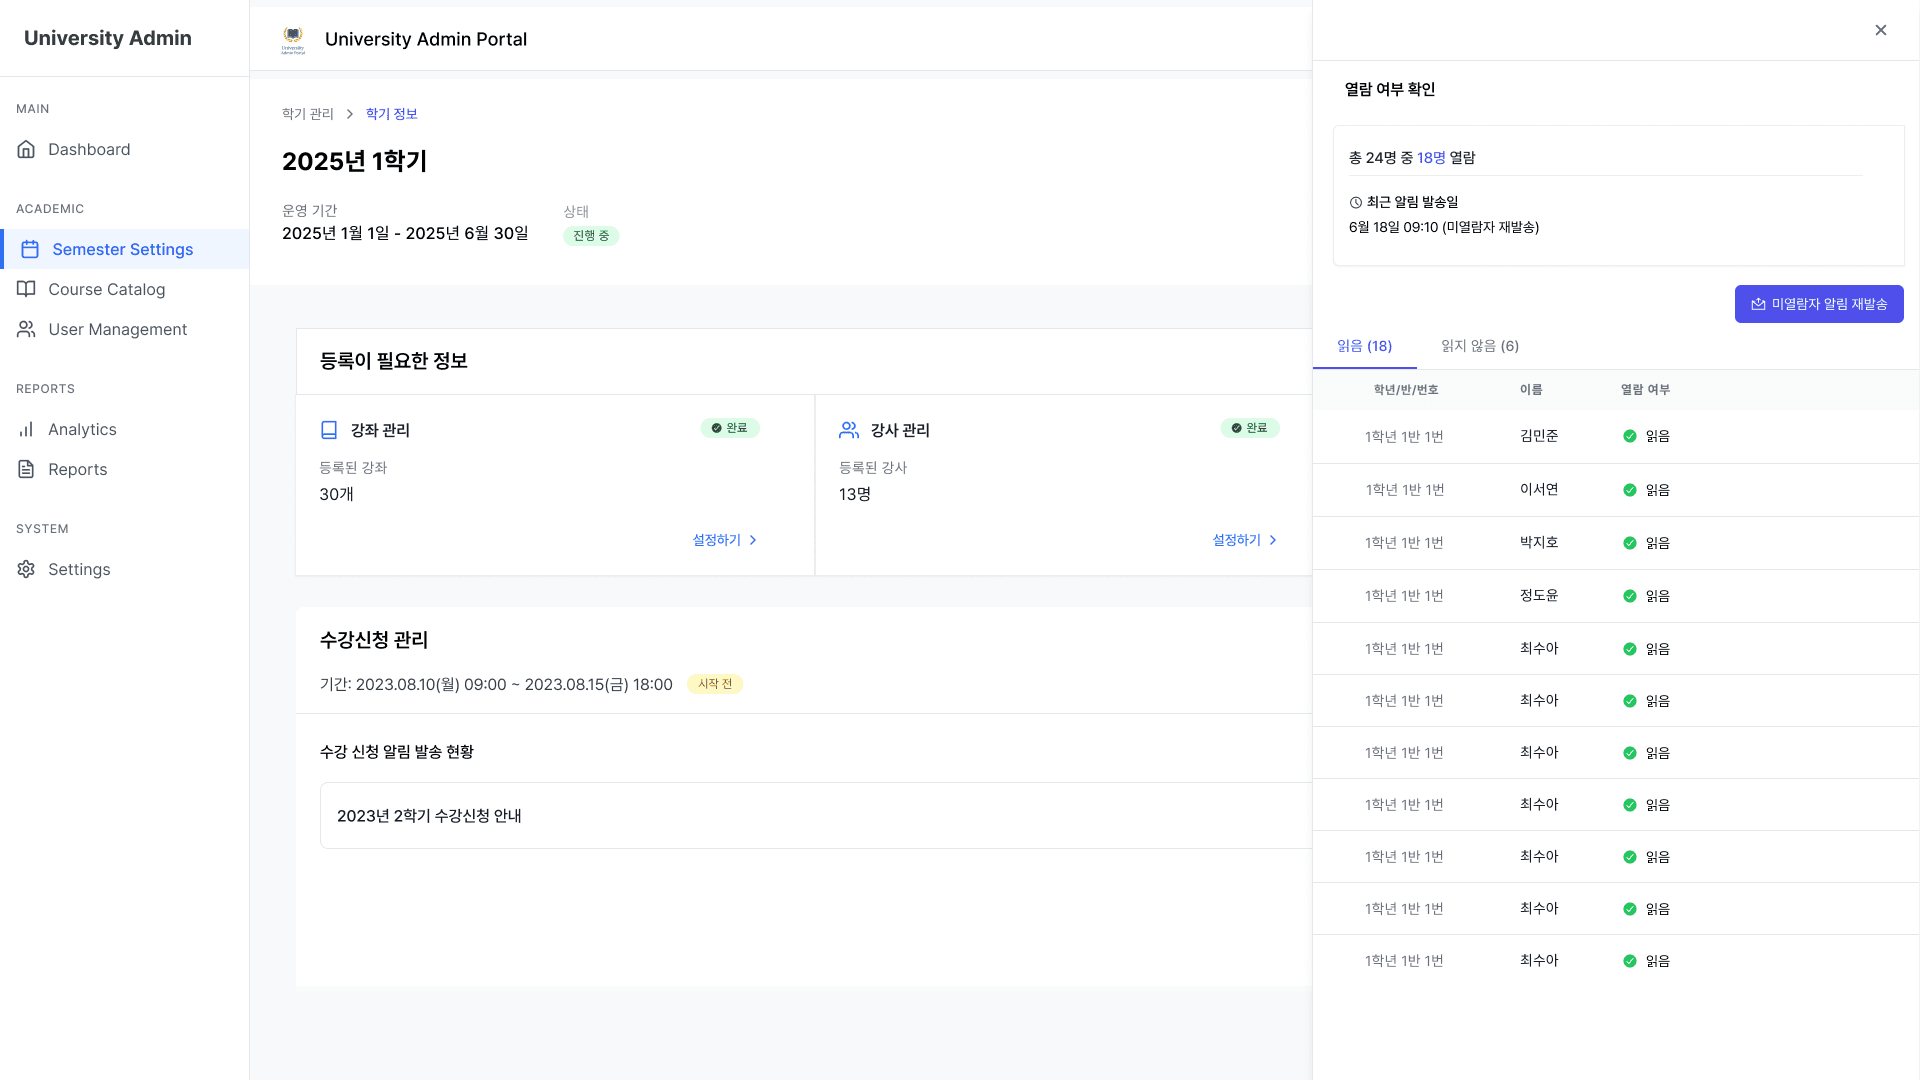1920x1080 pixels.
Task: Open the Analytics chart icon
Action: [x=26, y=429]
